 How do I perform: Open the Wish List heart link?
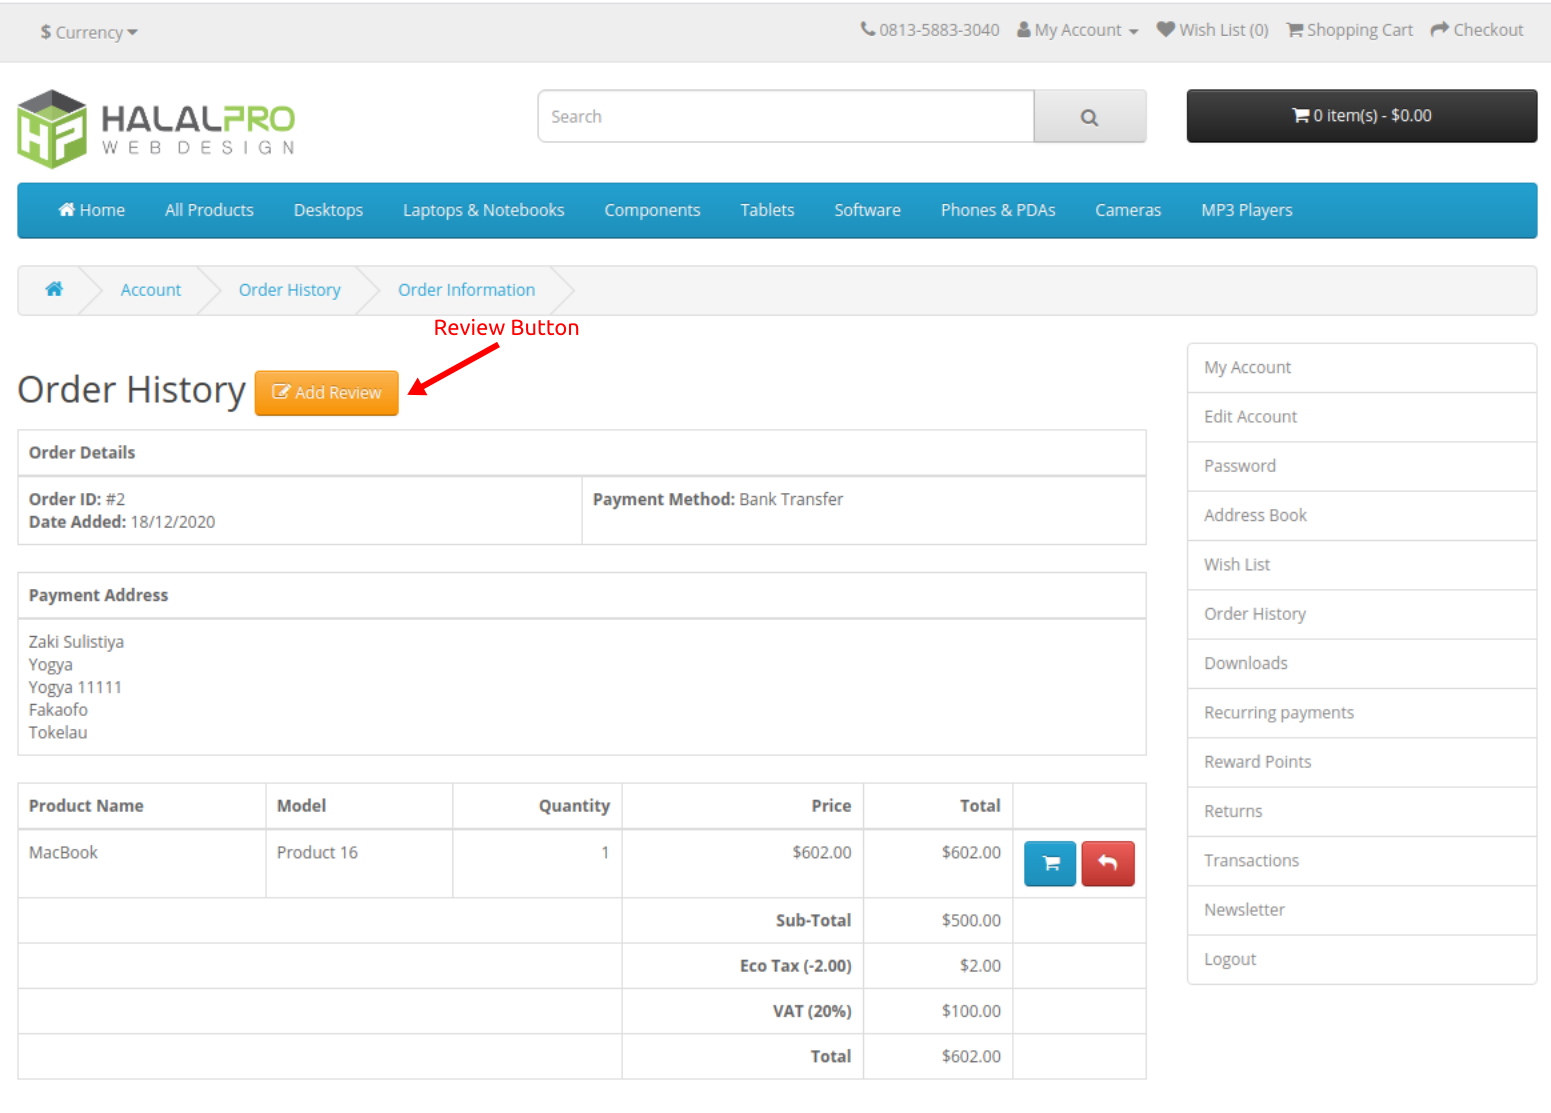[x=1212, y=30]
